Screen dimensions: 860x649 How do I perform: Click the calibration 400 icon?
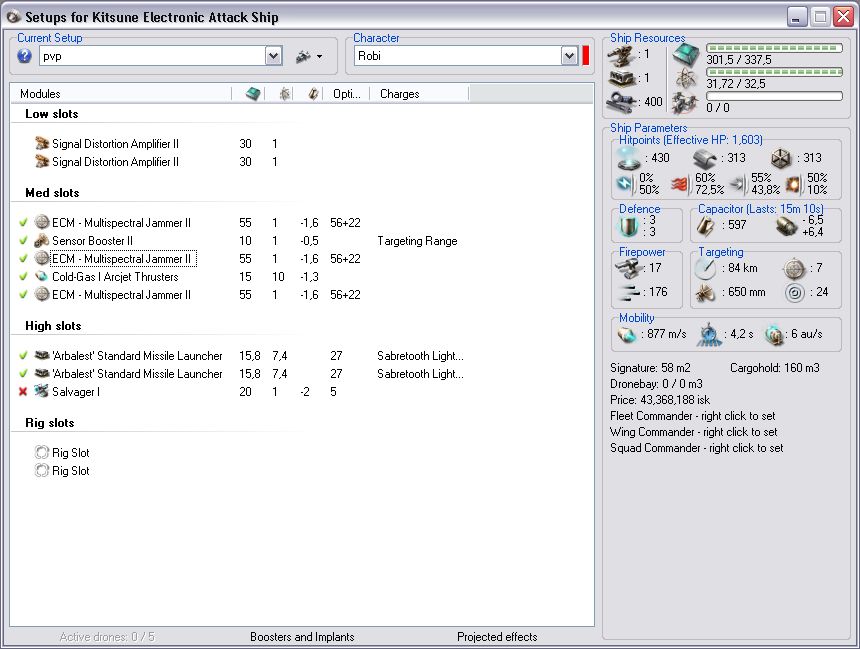621,102
